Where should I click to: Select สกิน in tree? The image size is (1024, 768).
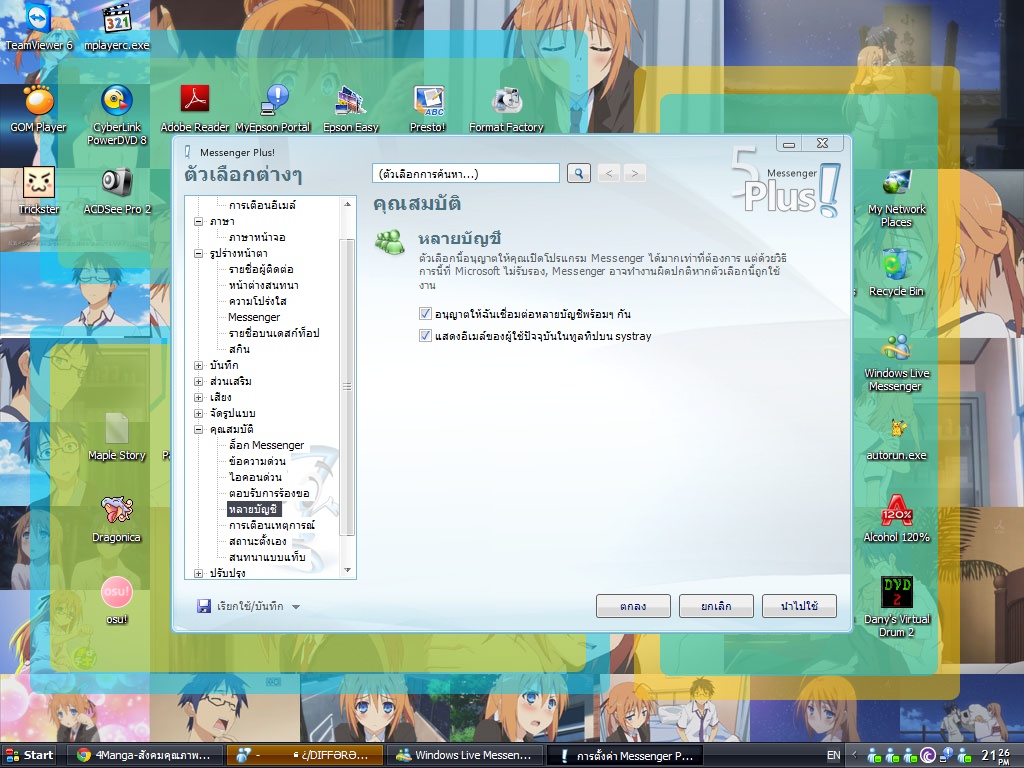239,349
